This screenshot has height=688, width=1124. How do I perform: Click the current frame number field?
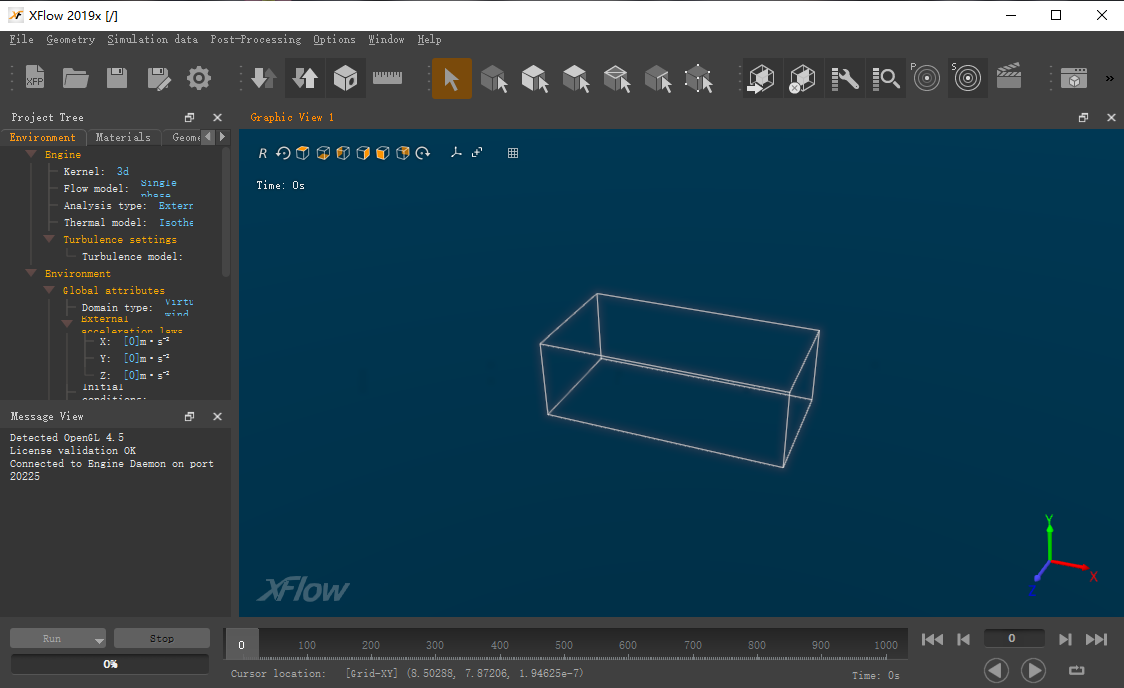coord(1014,638)
